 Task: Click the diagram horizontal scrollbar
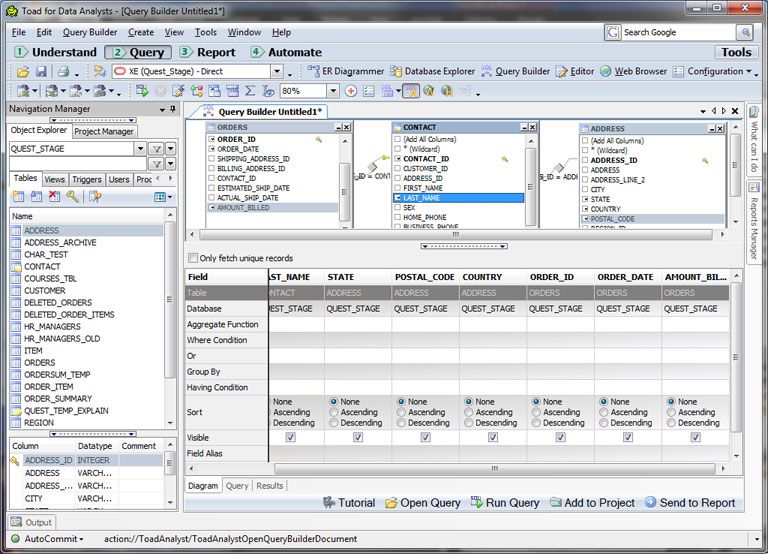(x=456, y=235)
